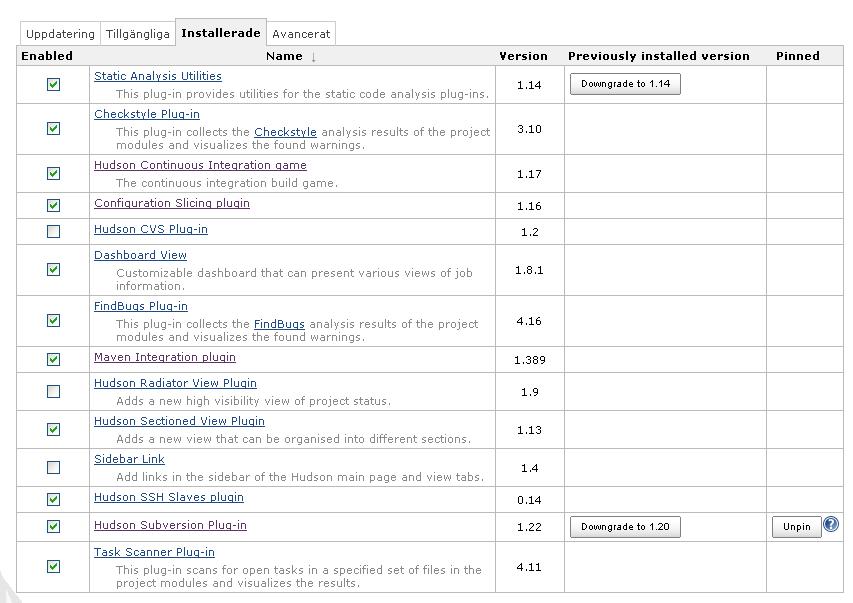
Task: Select the Installerade tab
Action: 220,33
